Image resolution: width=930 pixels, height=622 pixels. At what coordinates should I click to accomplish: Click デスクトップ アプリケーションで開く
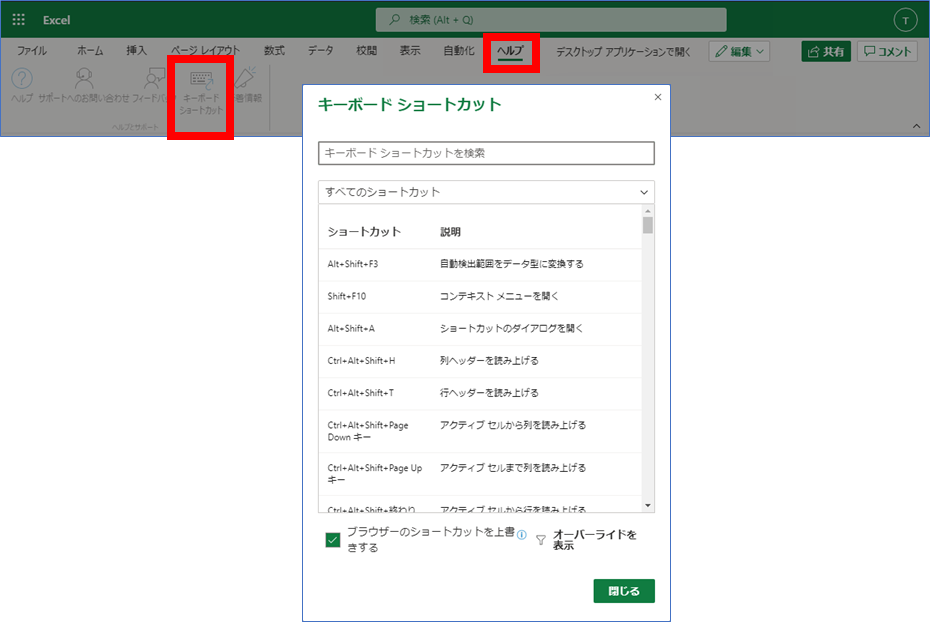(x=623, y=52)
